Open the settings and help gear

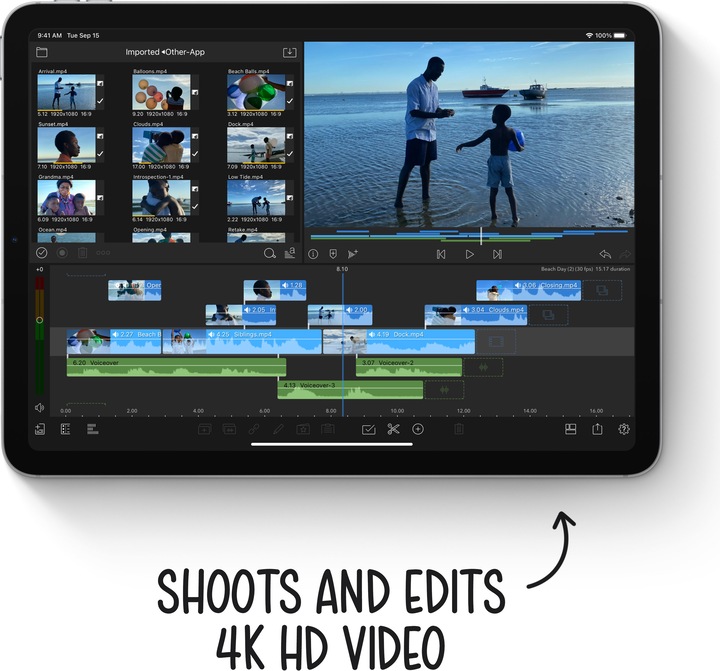click(624, 429)
